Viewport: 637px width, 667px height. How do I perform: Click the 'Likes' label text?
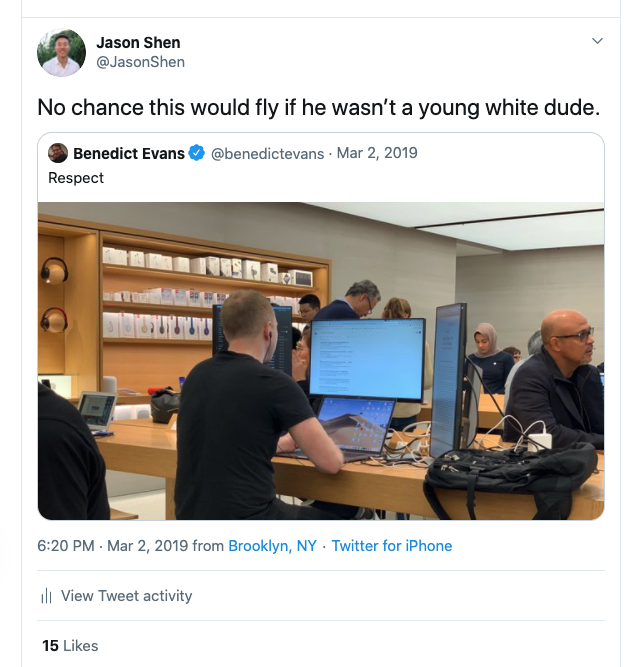tap(81, 646)
